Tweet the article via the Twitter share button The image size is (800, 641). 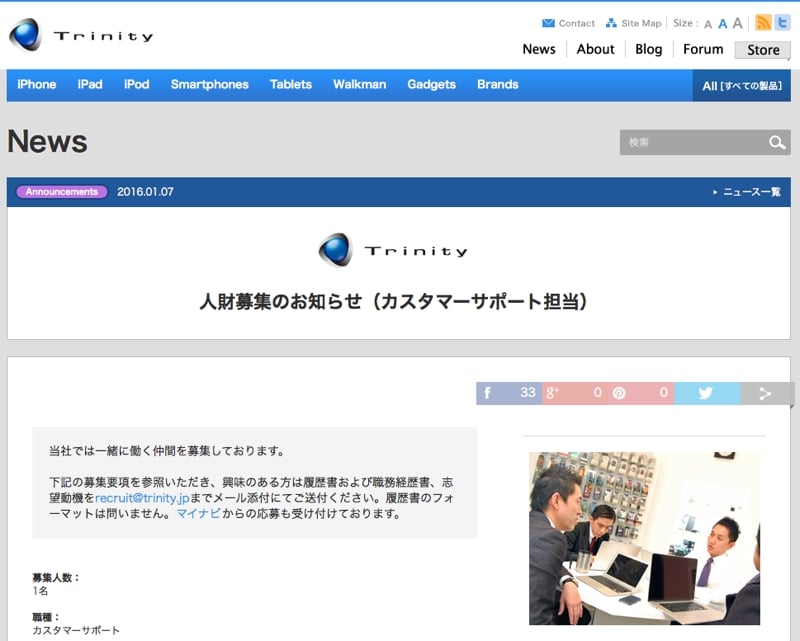706,393
